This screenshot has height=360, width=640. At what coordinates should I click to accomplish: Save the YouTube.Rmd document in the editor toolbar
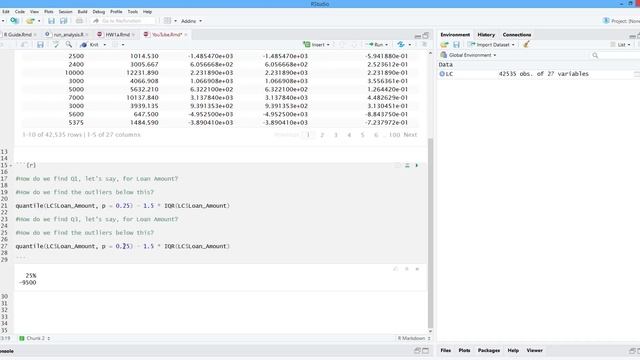tap(40, 44)
